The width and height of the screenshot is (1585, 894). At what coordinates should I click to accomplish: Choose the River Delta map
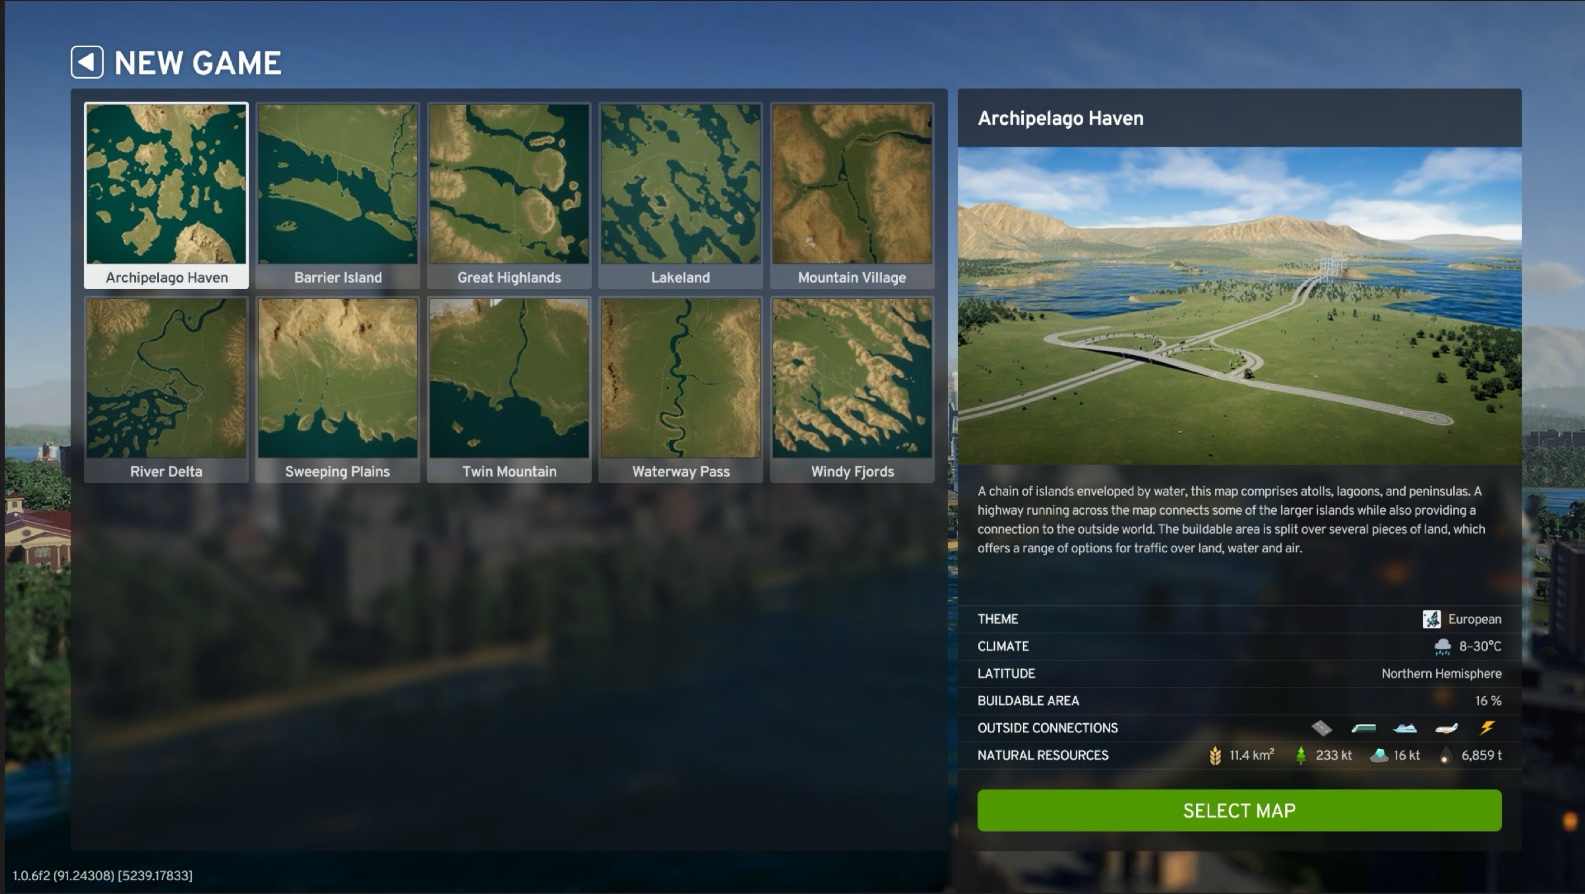(x=167, y=390)
